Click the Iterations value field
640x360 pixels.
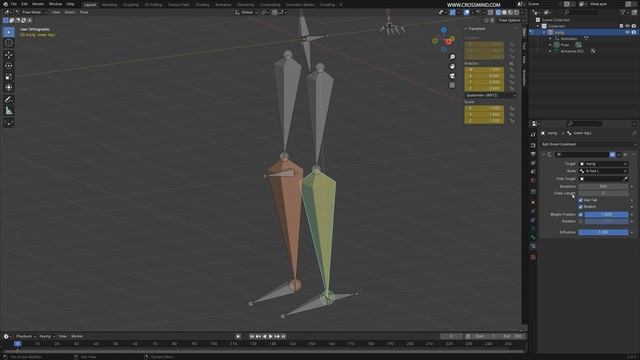tap(603, 187)
